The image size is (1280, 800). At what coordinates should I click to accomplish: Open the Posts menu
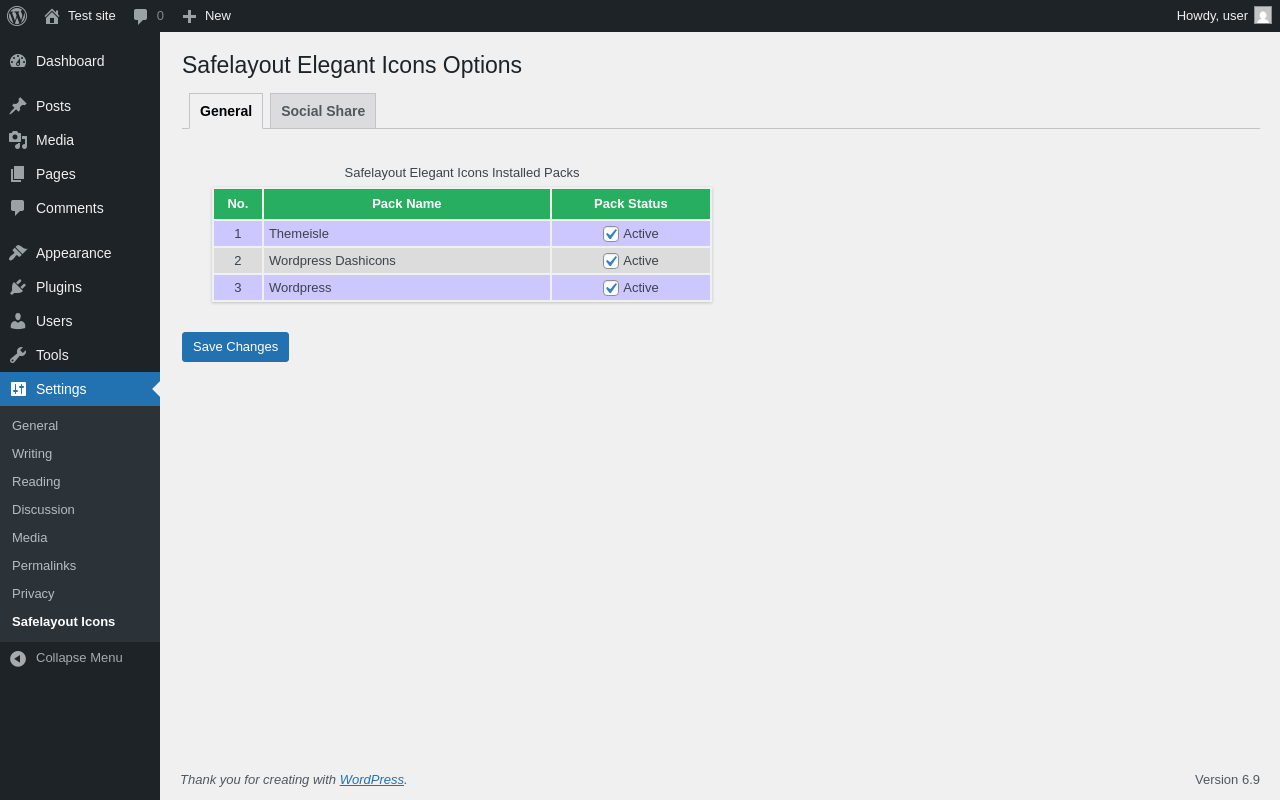coord(80,106)
